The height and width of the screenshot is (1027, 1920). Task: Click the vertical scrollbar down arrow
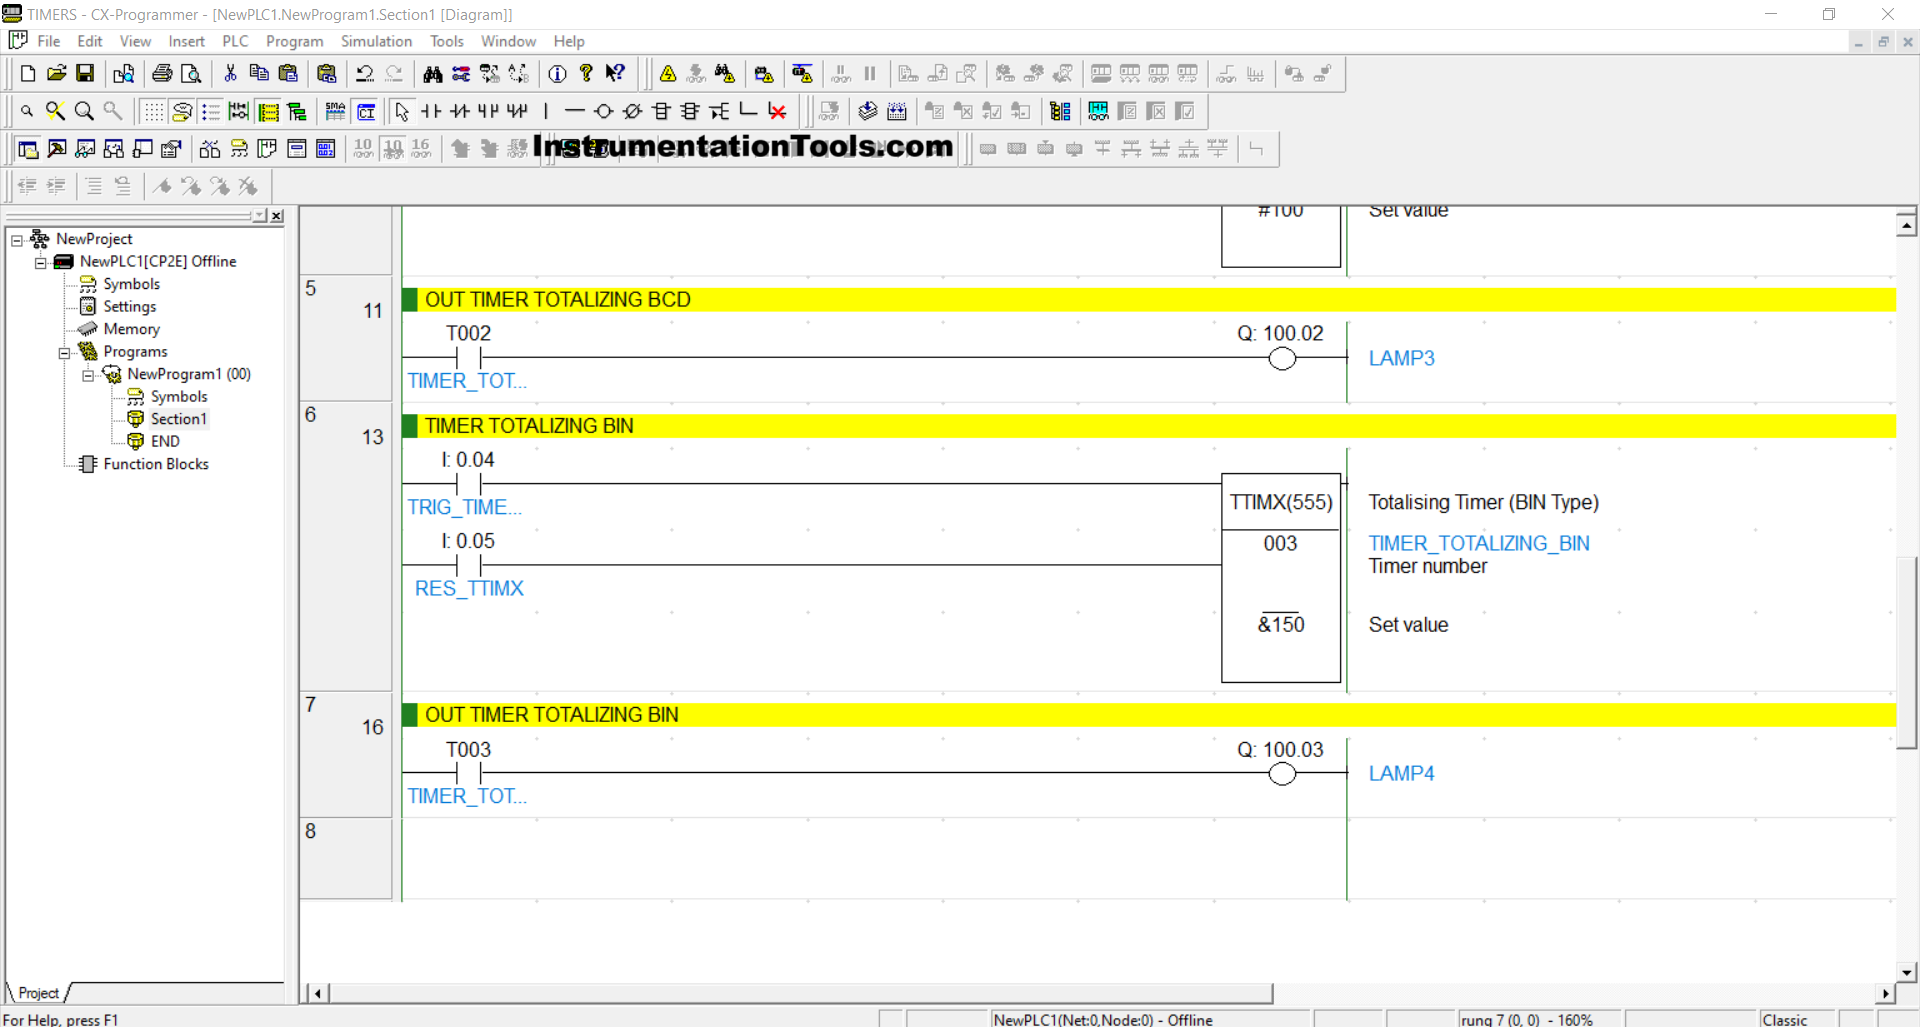coord(1907,972)
